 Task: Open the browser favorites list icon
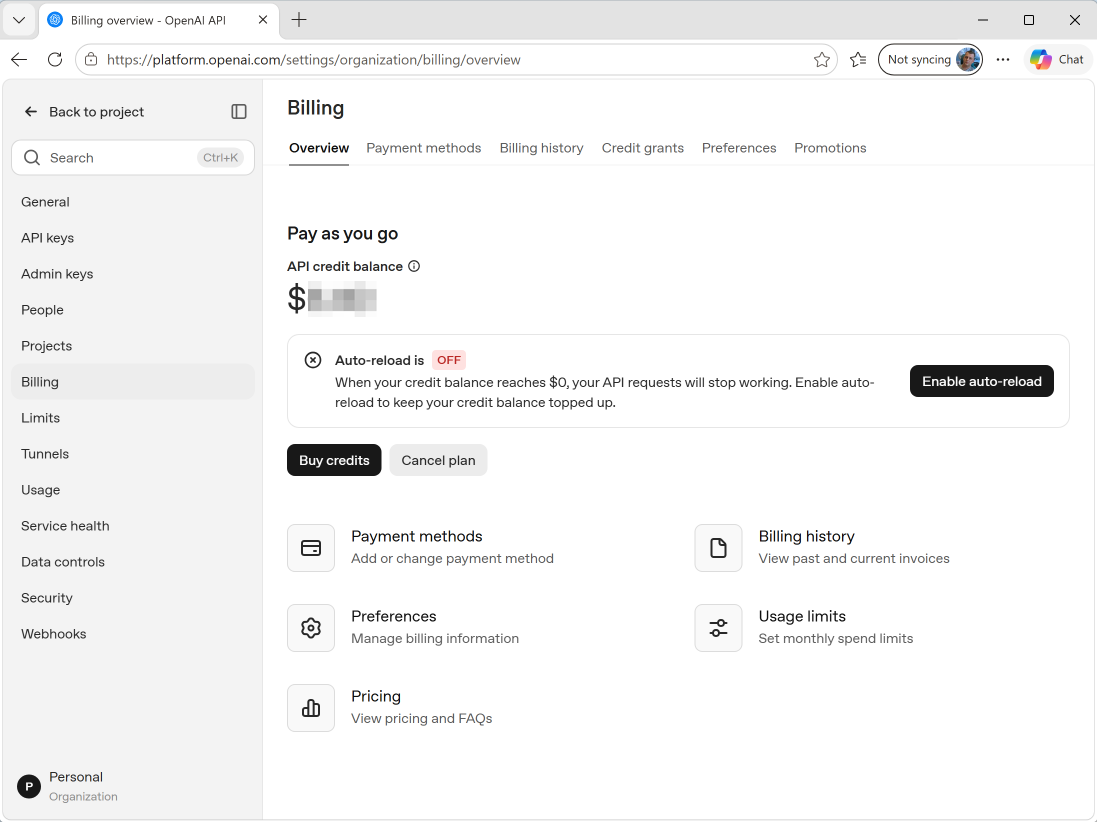click(858, 60)
